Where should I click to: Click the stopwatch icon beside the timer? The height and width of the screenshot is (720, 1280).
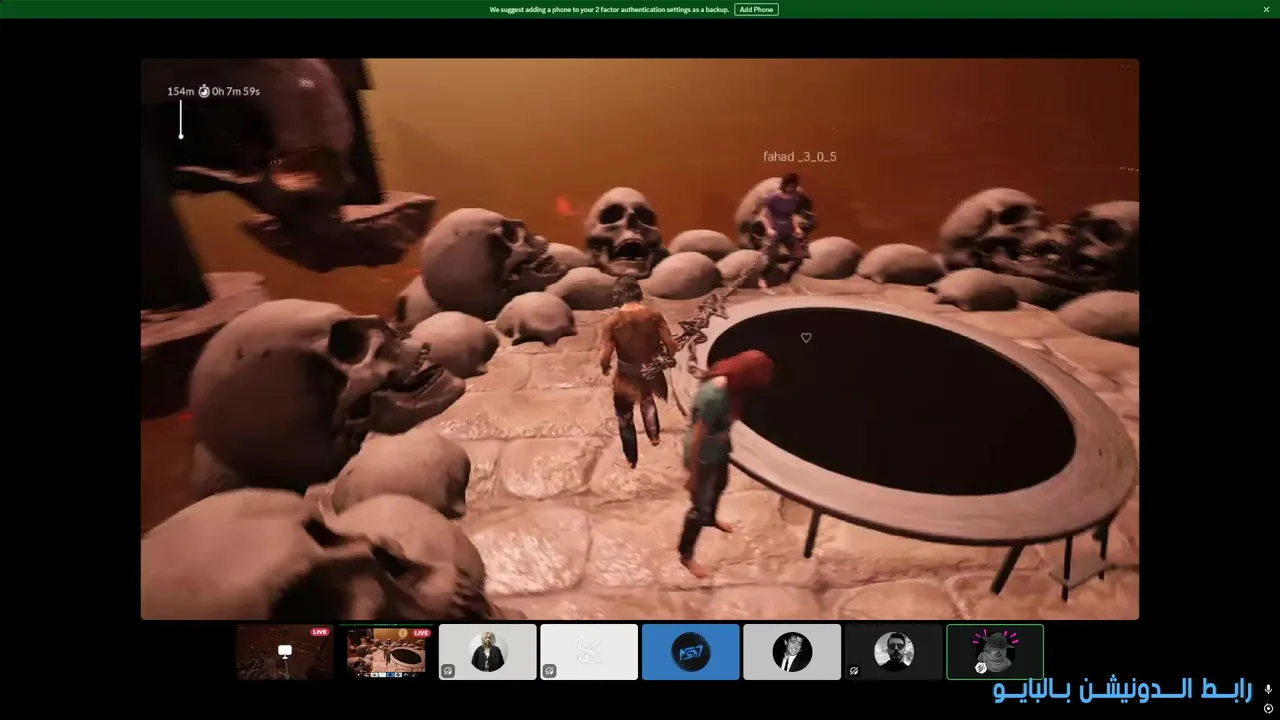(x=204, y=91)
